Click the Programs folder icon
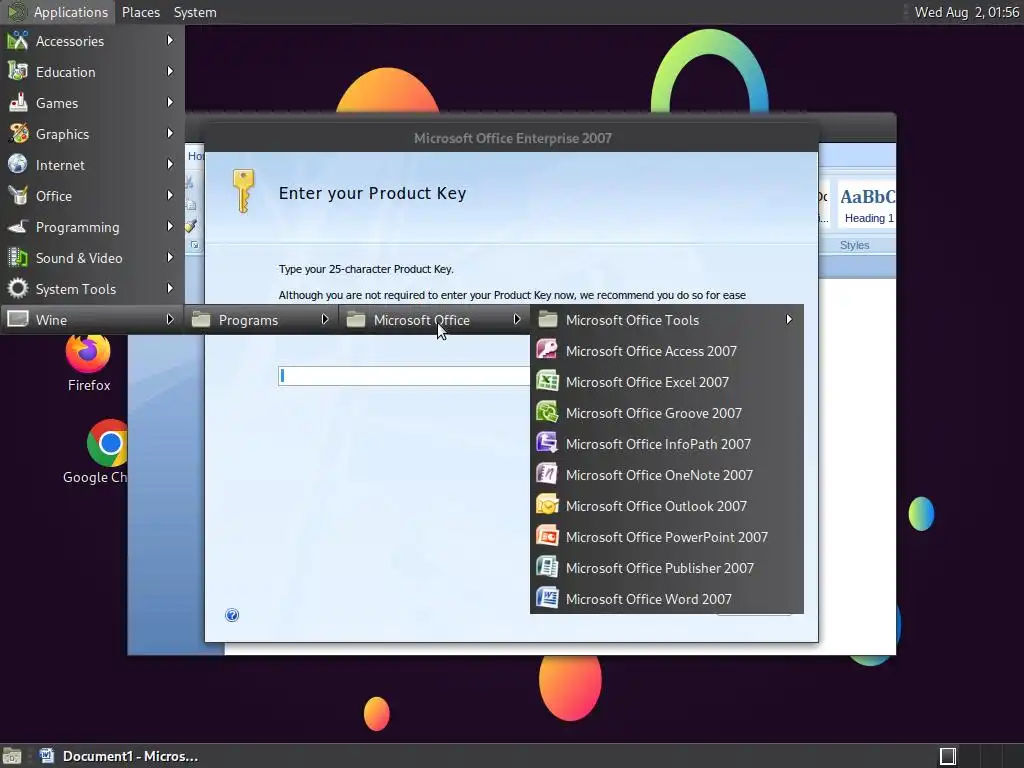Image resolution: width=1024 pixels, height=768 pixels. click(x=200, y=320)
